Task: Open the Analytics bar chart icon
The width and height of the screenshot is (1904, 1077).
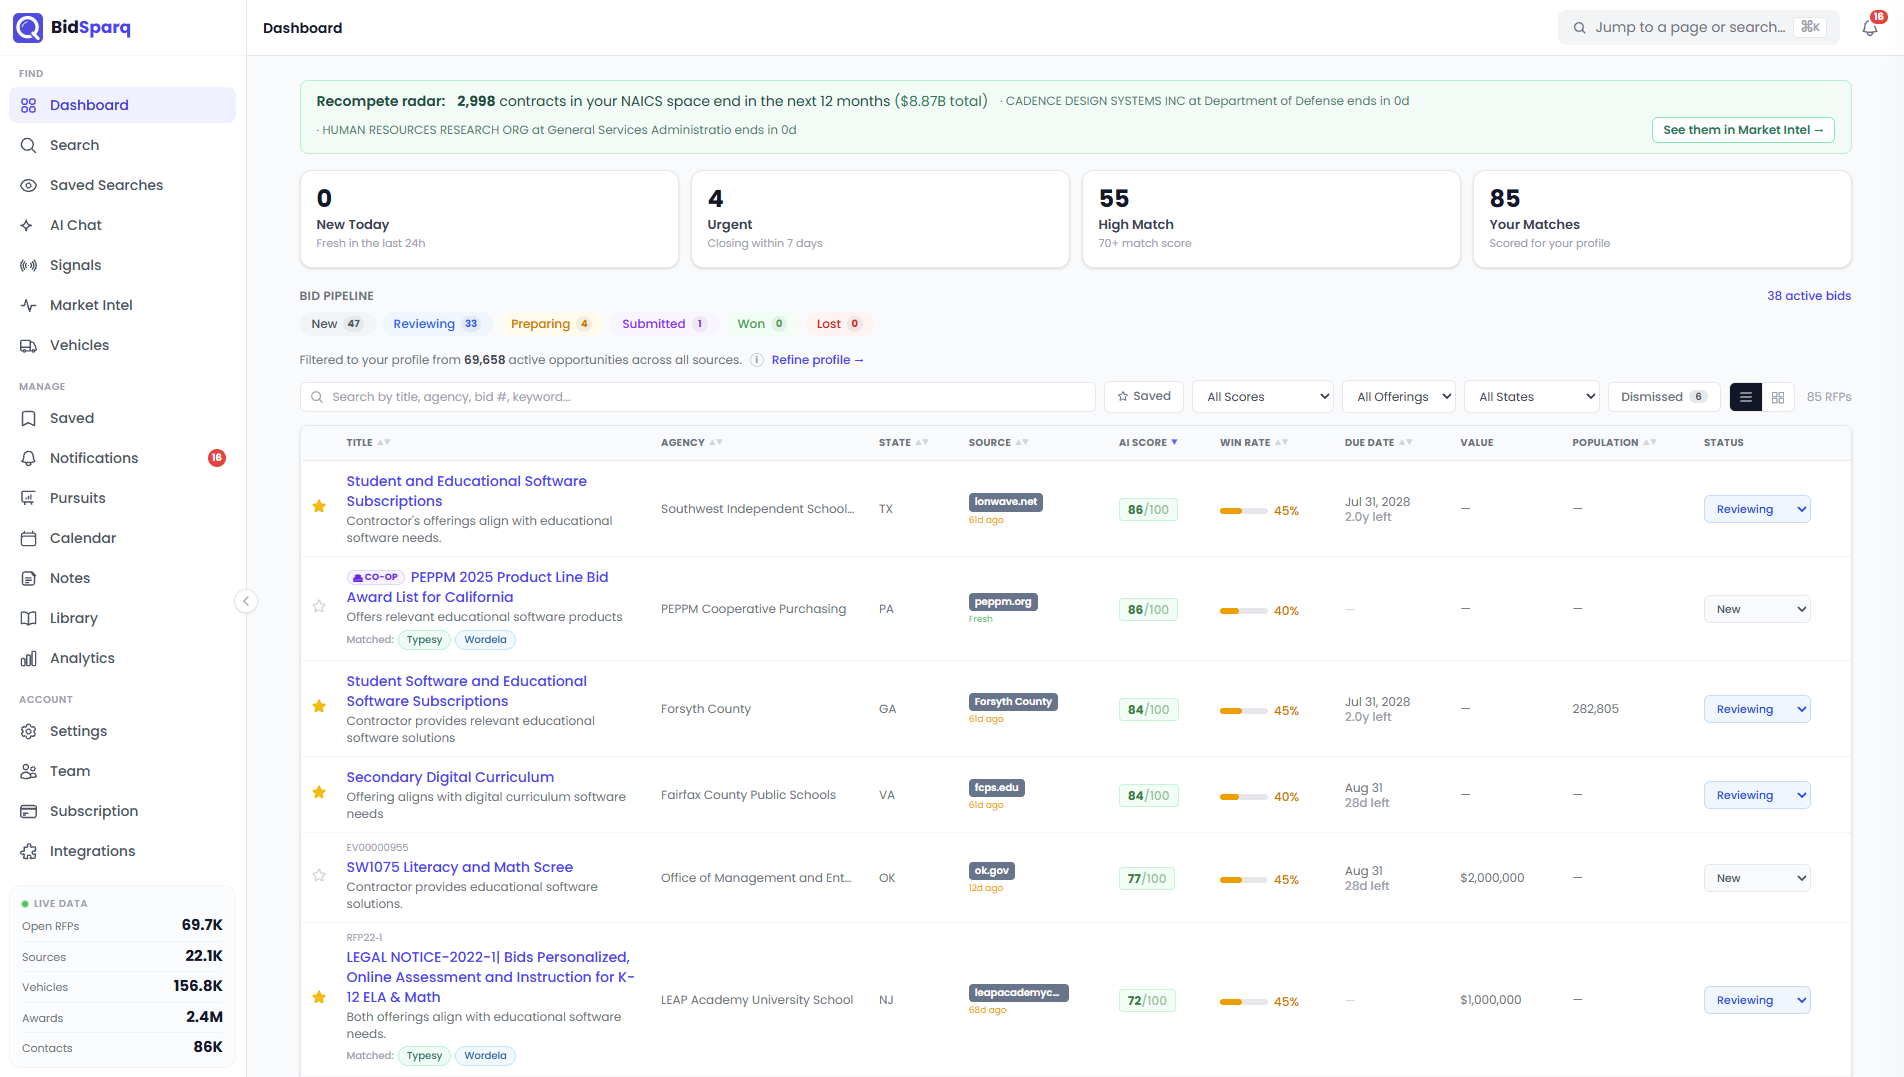Action: (x=28, y=658)
